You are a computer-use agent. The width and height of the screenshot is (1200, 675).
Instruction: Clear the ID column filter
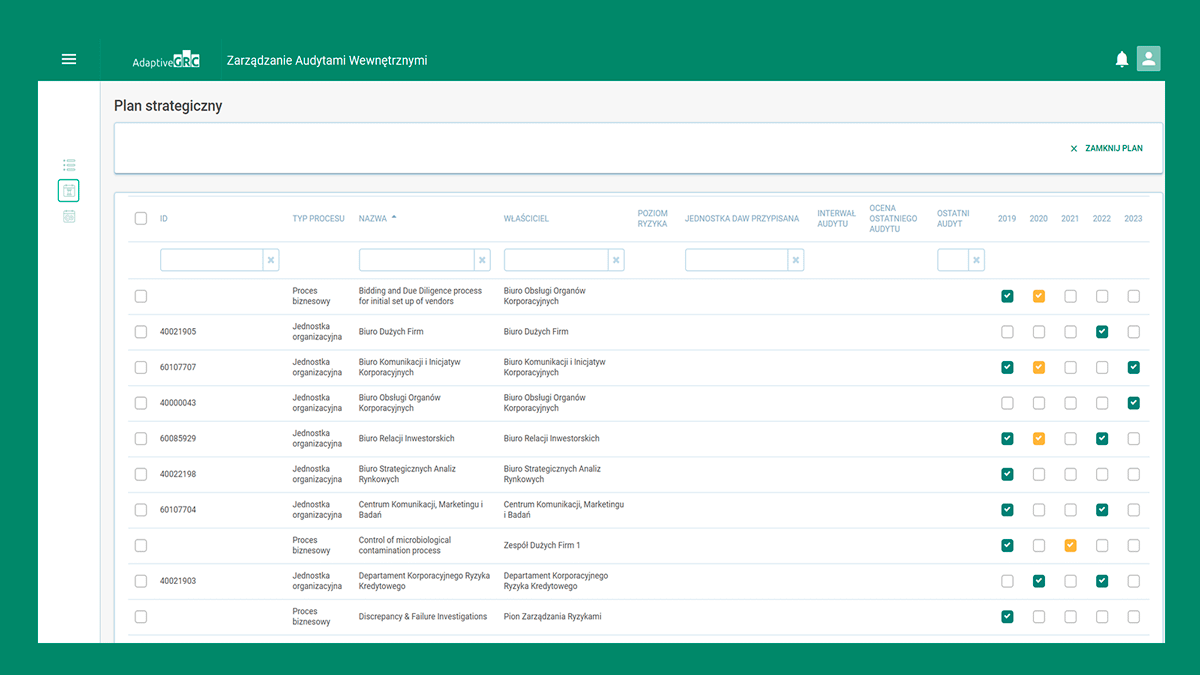pyautogui.click(x=270, y=260)
